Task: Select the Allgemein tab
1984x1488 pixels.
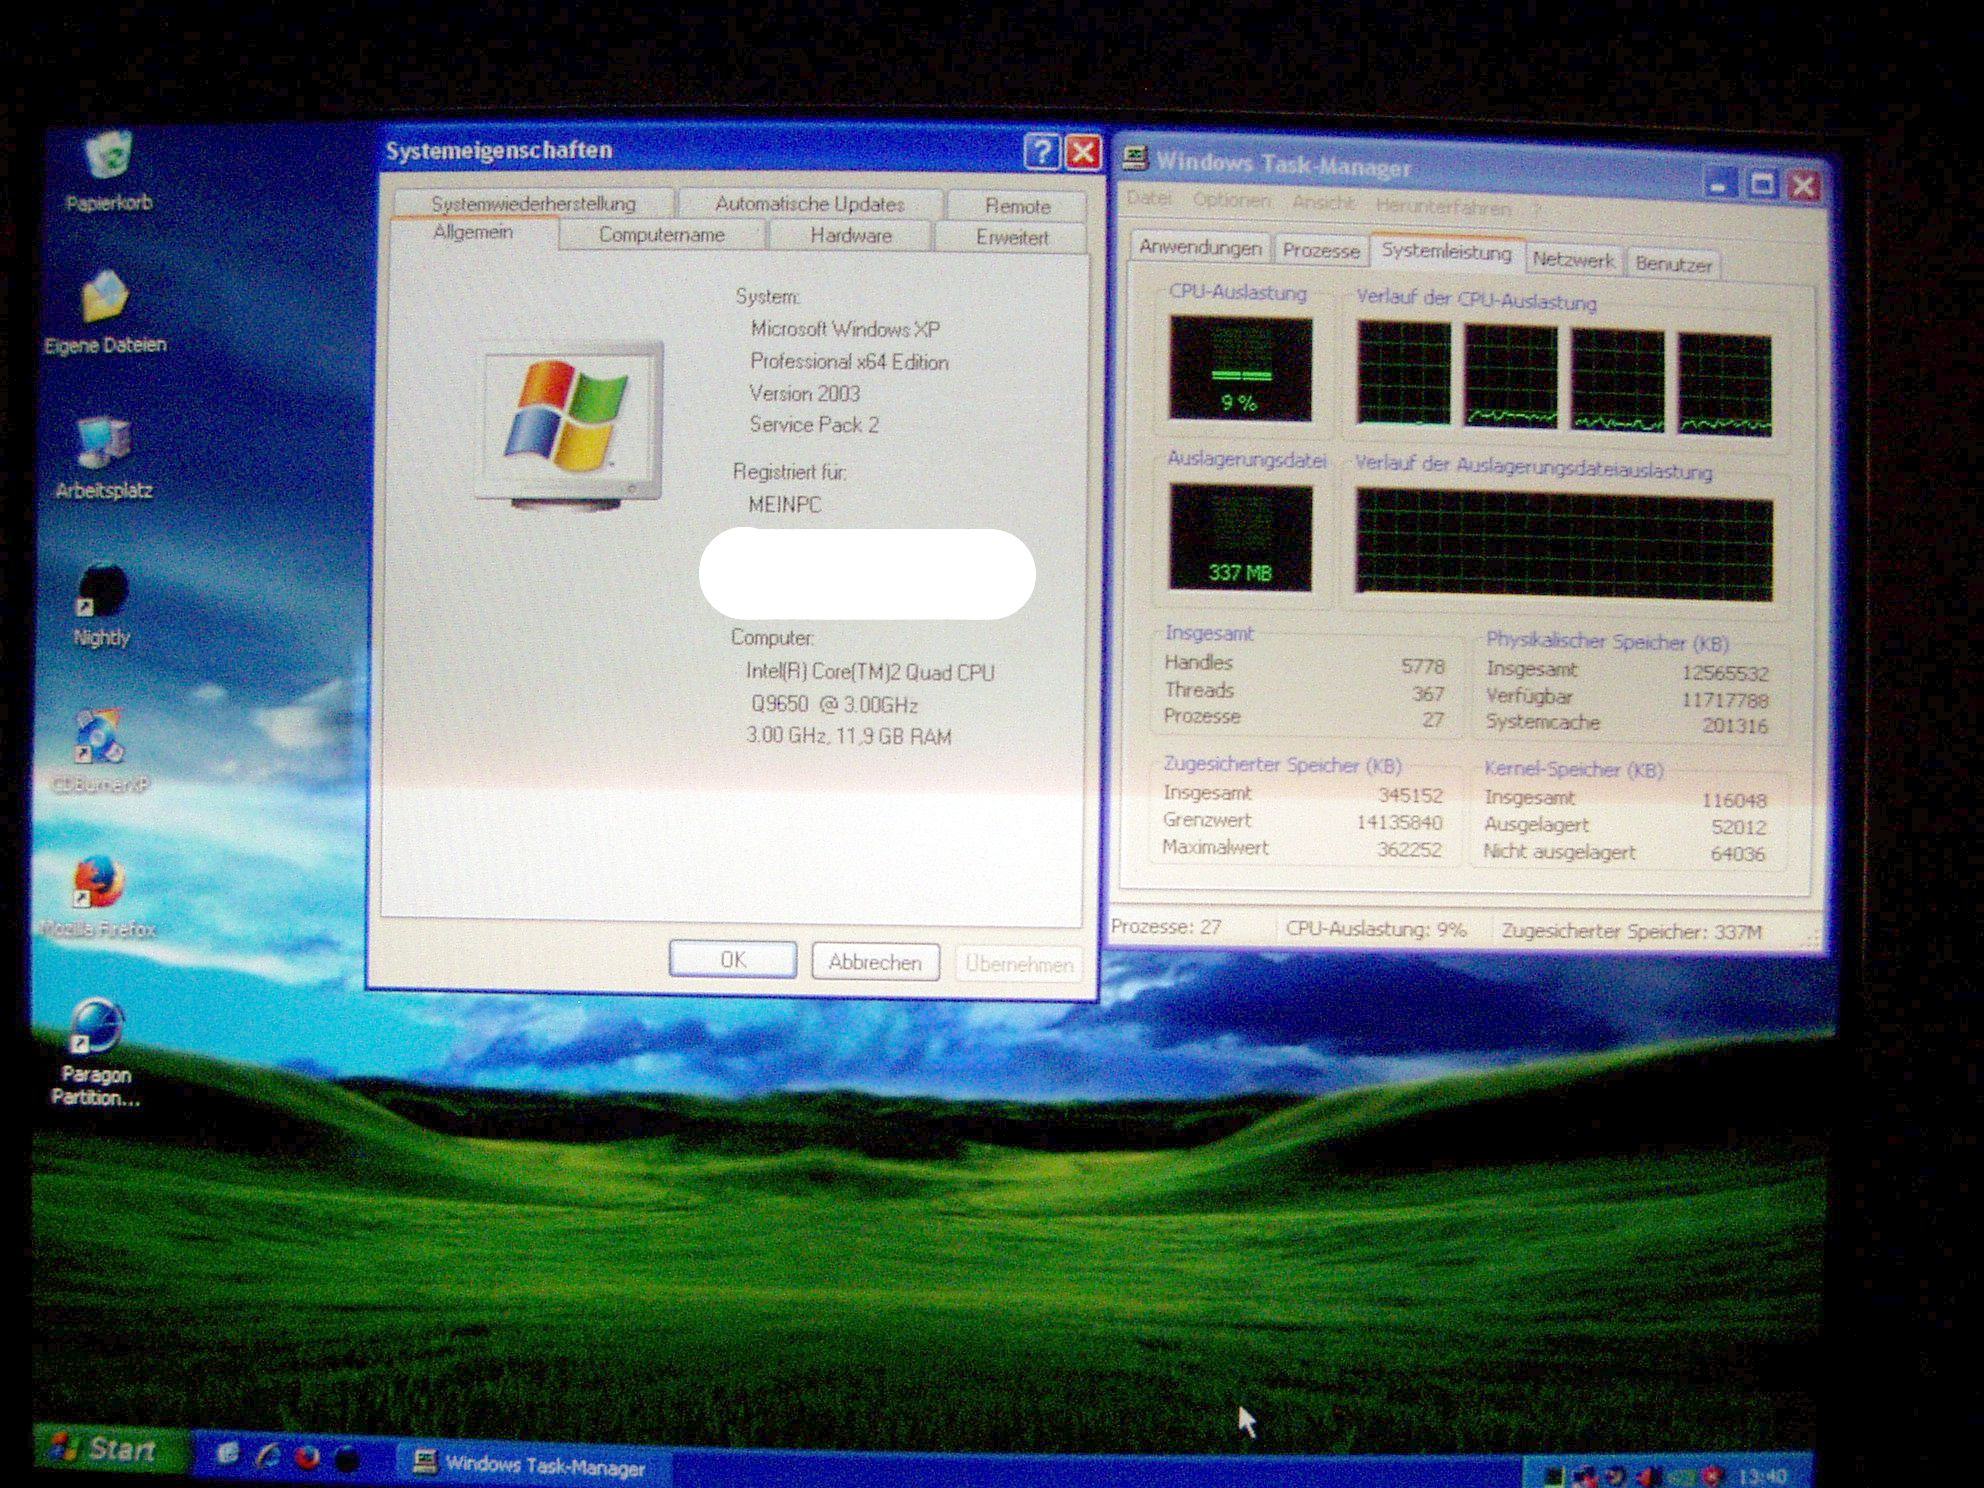Action: (x=472, y=233)
